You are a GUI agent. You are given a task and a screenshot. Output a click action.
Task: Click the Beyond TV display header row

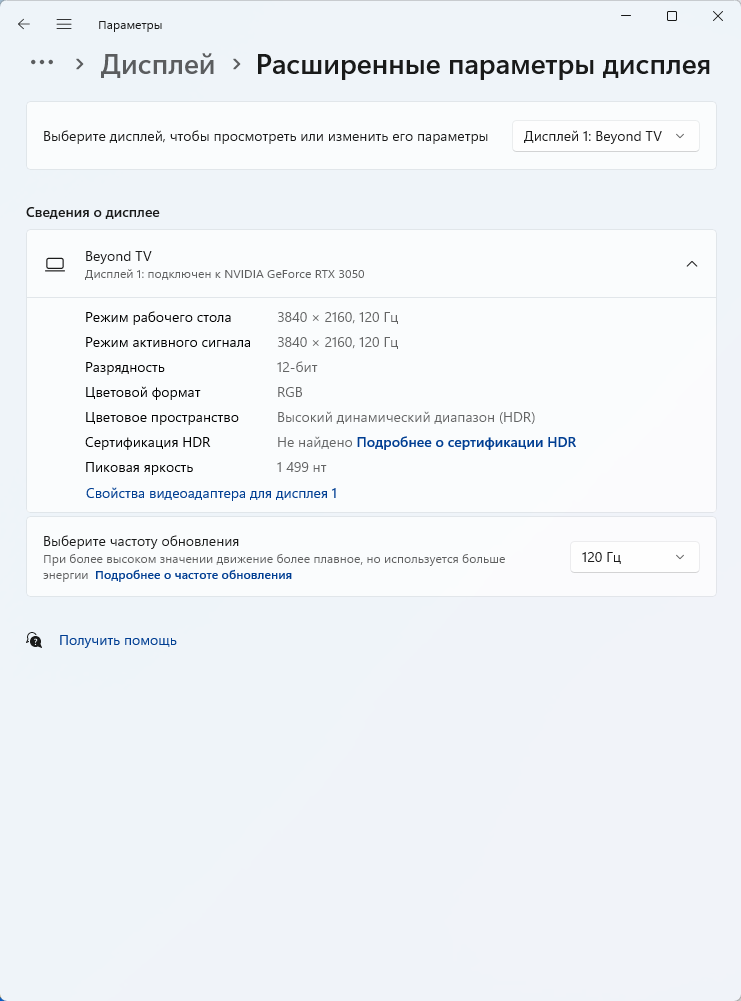click(x=370, y=264)
